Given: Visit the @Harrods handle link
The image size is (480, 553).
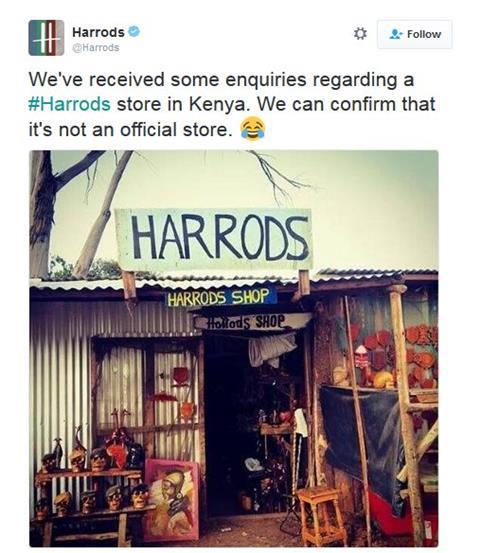Looking at the screenshot, I should (96, 48).
